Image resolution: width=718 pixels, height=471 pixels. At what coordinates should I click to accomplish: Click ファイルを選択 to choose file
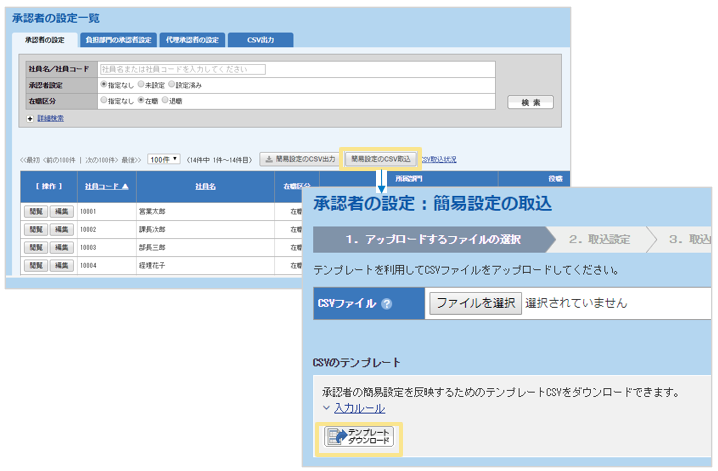tap(475, 304)
